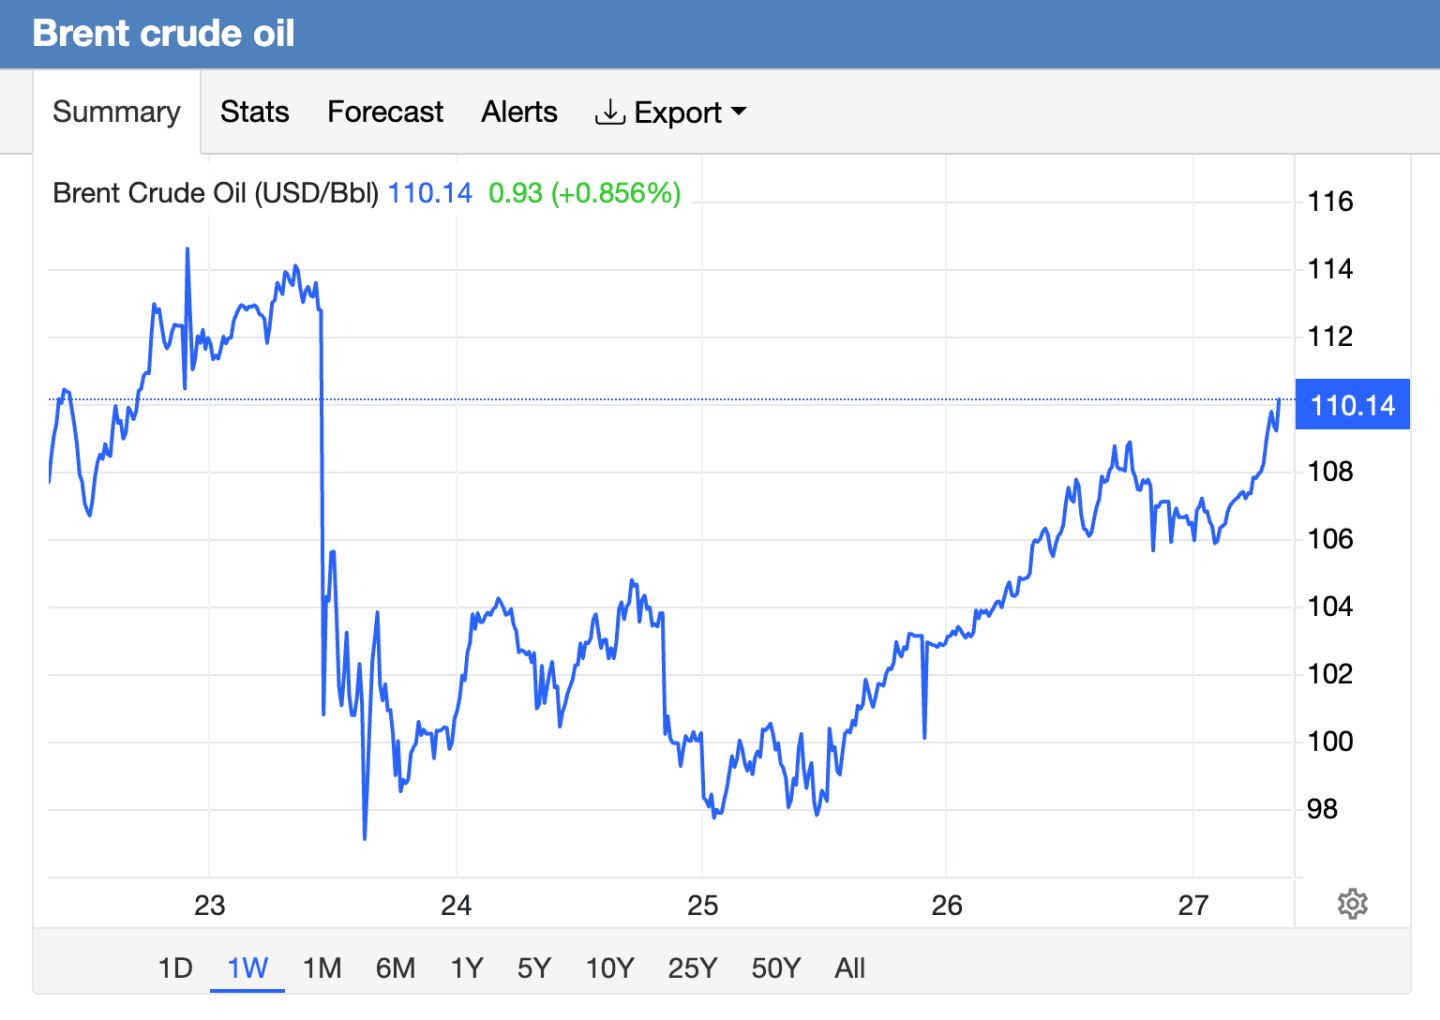Click the Brent crude oil header title
Image resolution: width=1440 pixels, height=1020 pixels.
[x=164, y=33]
